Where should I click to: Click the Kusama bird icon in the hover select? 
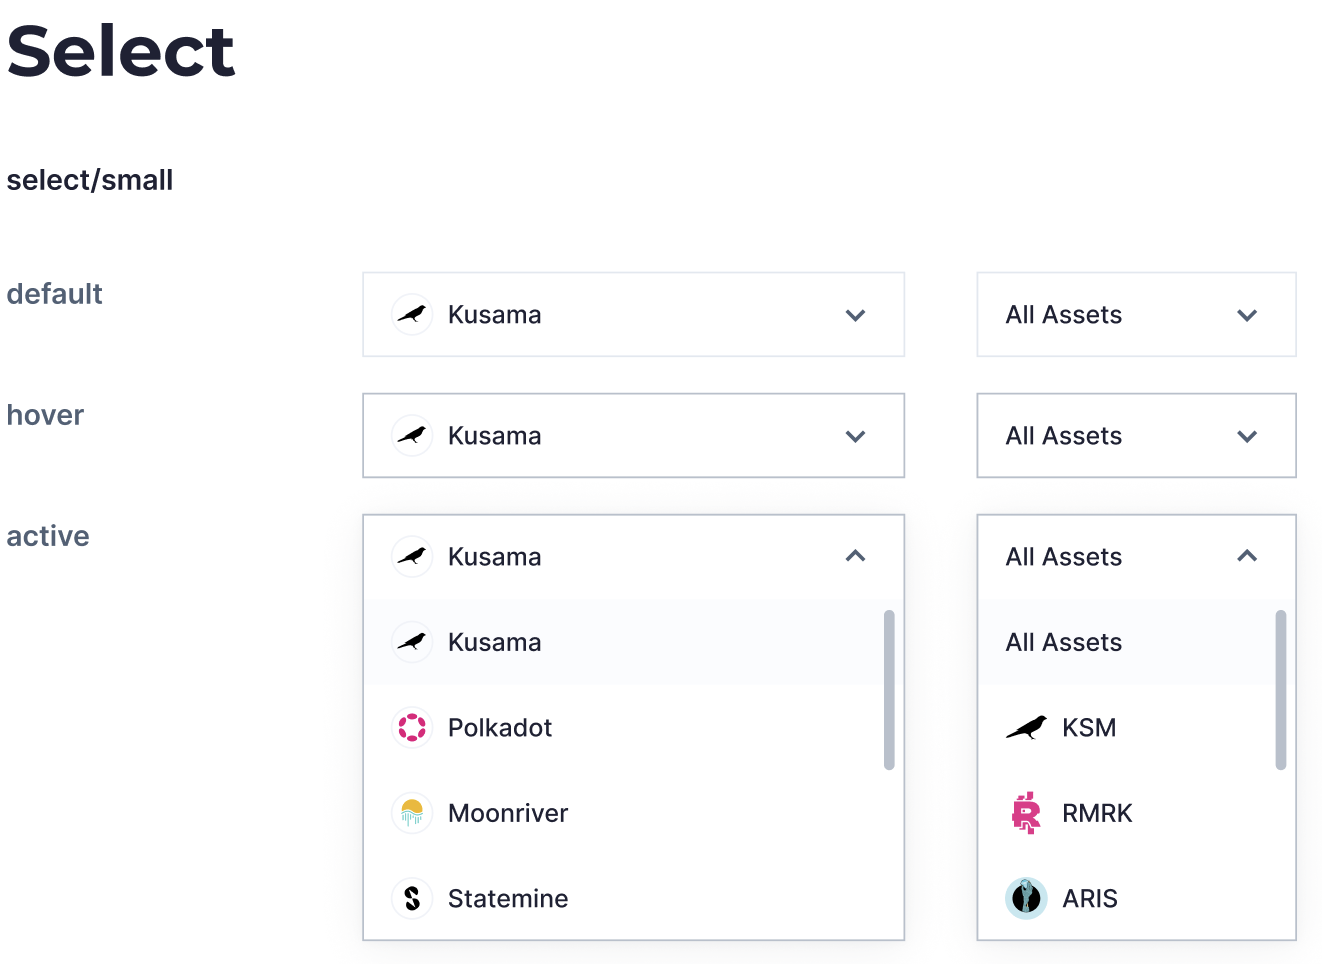click(412, 435)
